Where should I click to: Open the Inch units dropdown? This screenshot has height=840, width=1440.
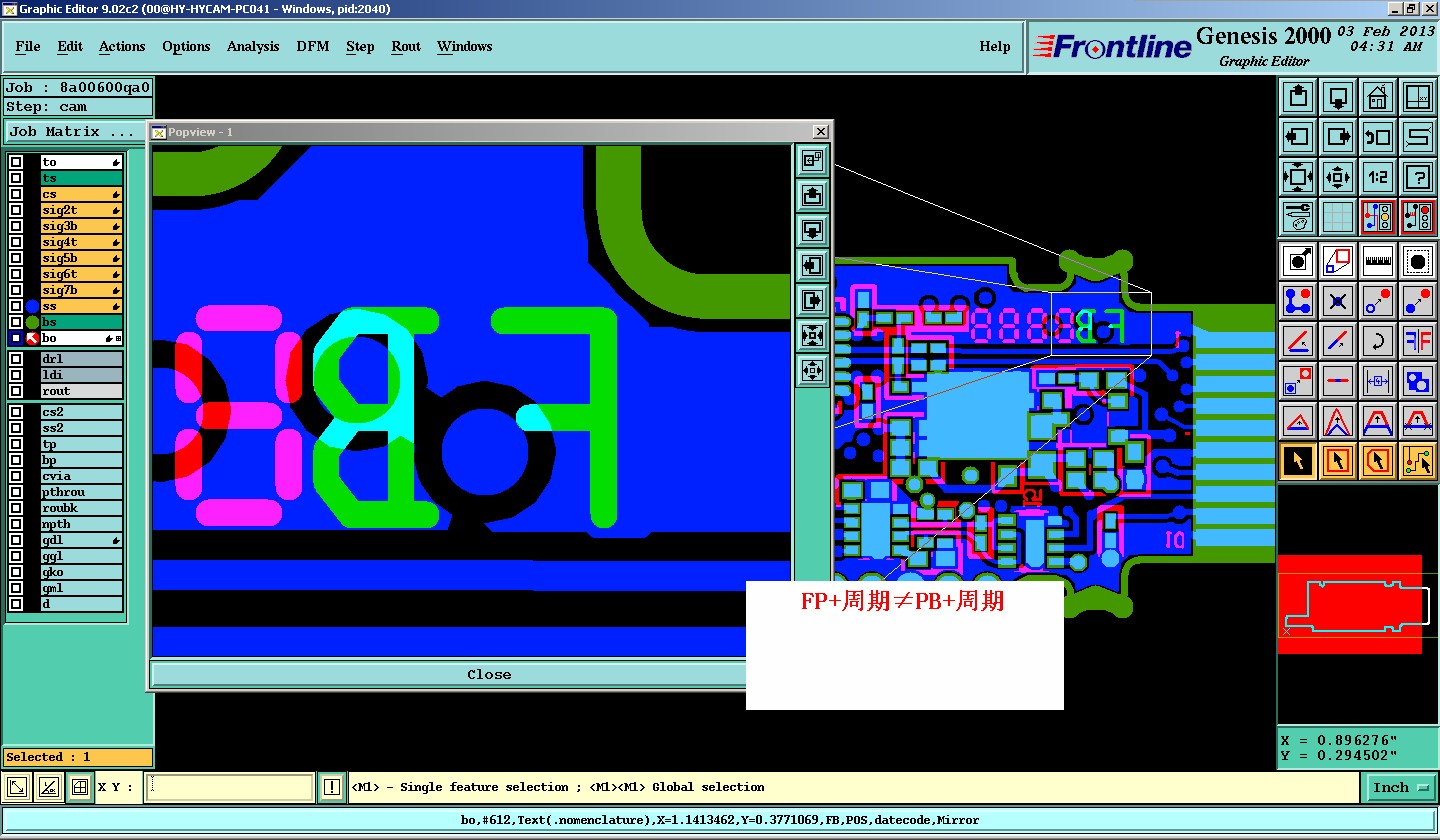[1401, 787]
